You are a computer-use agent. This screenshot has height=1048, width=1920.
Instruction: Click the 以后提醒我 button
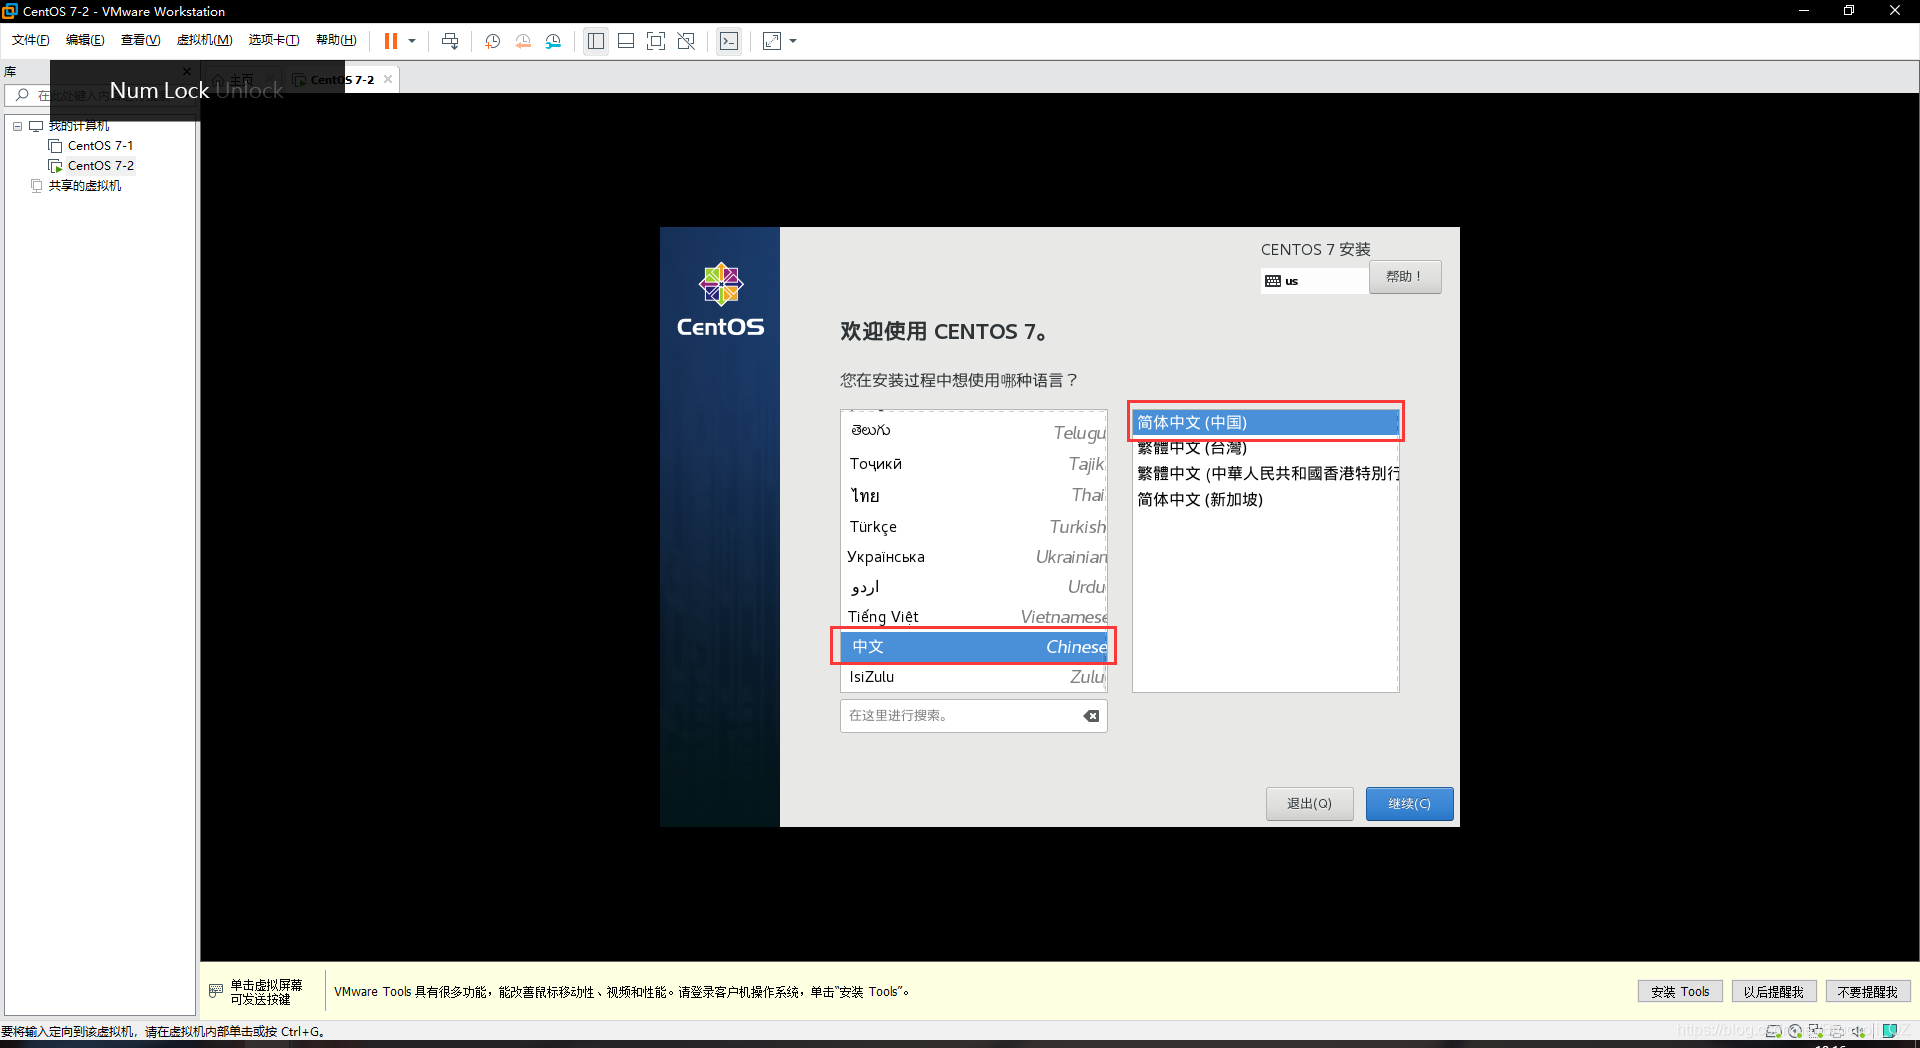click(x=1773, y=992)
